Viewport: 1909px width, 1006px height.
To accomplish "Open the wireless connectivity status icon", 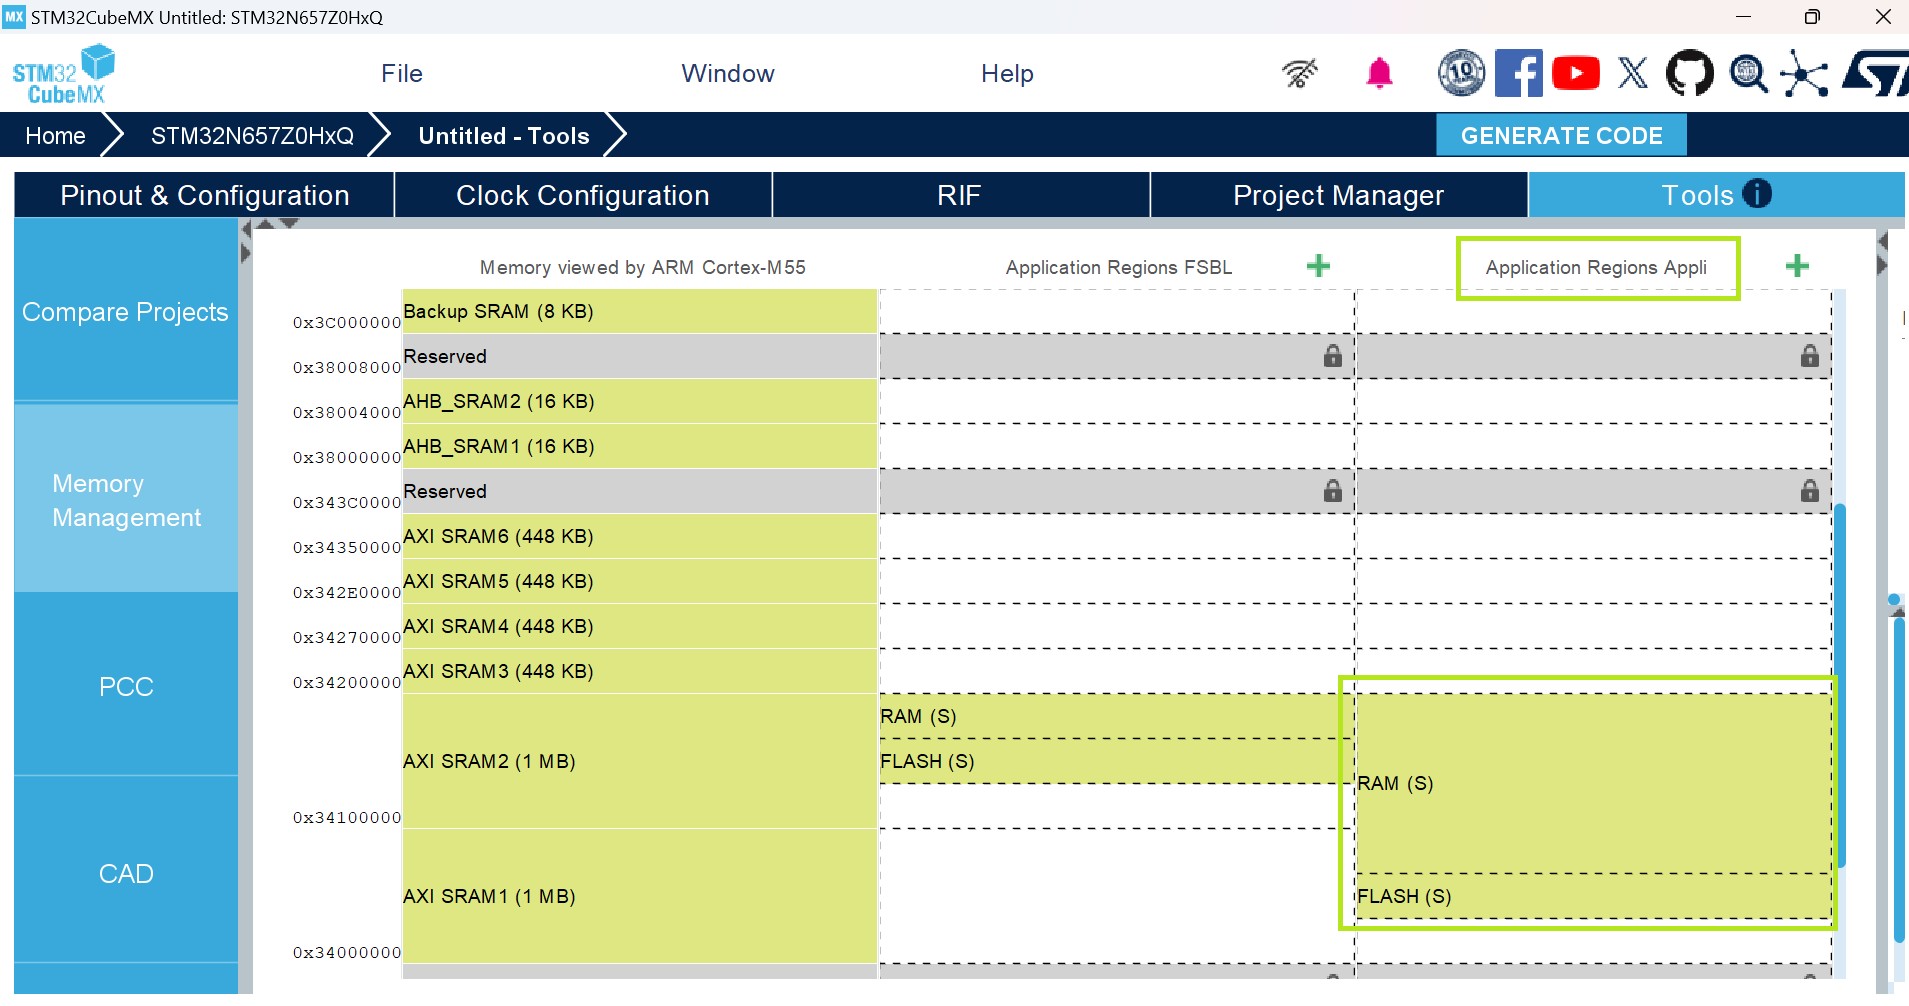I will pos(1300,73).
